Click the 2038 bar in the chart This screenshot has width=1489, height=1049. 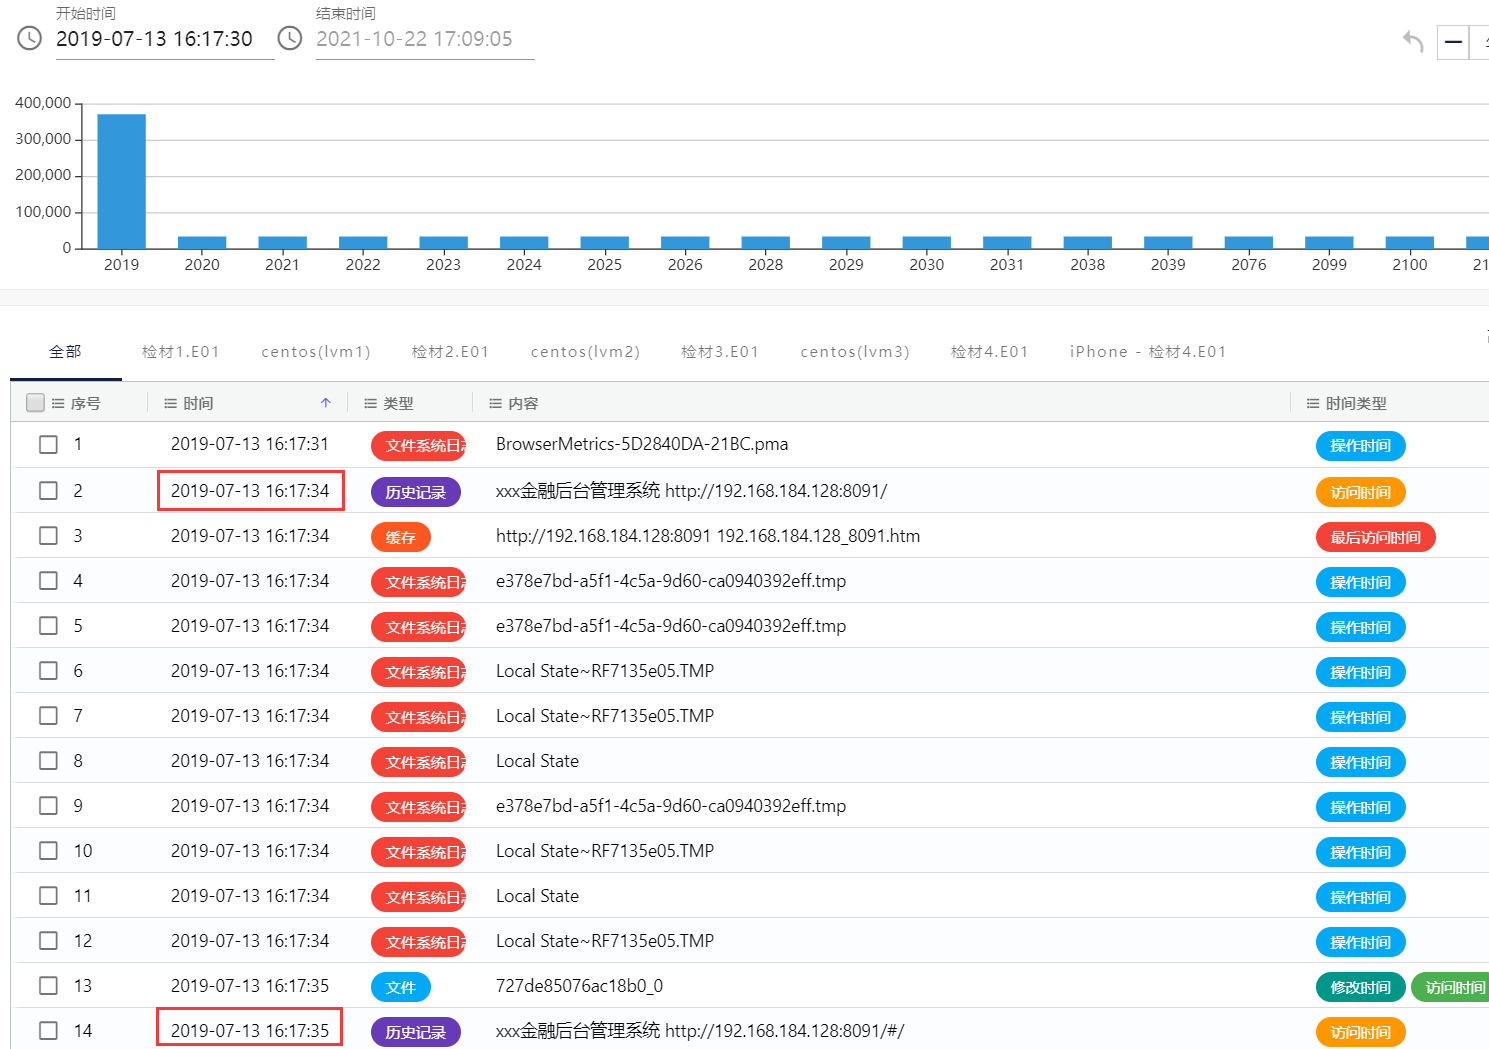pyautogui.click(x=1087, y=242)
